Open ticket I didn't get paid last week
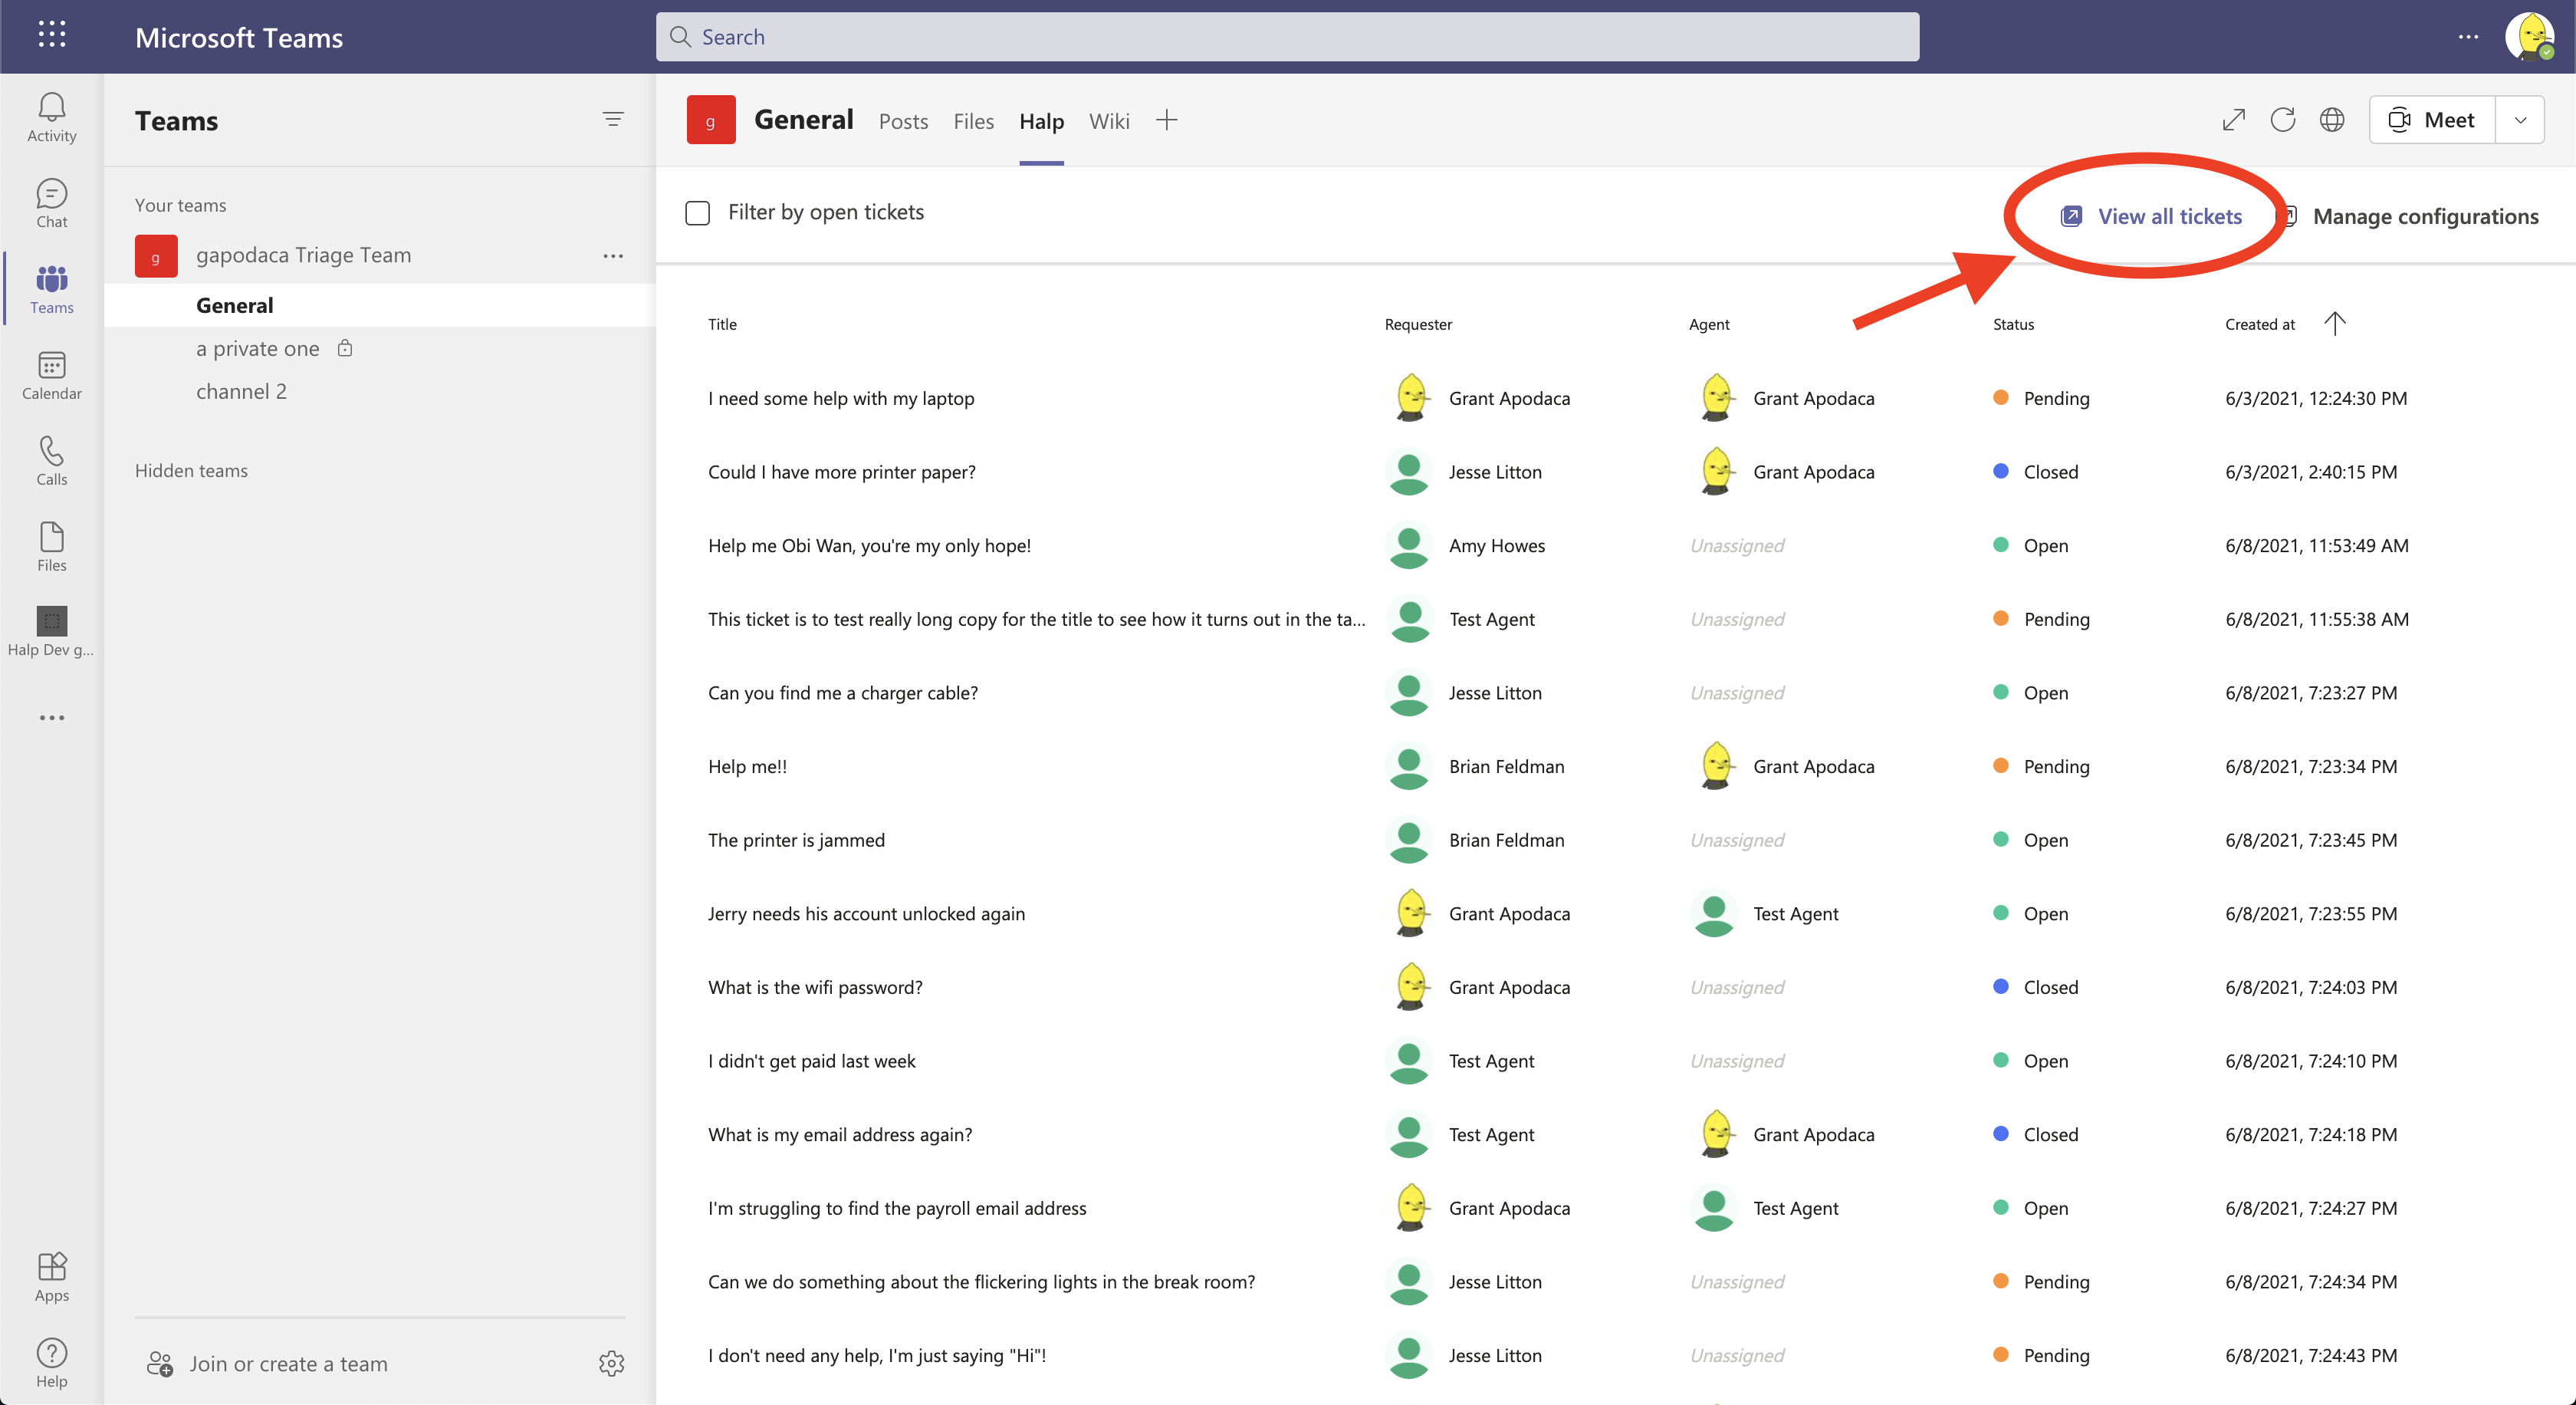This screenshot has height=1405, width=2576. pyautogui.click(x=811, y=1061)
